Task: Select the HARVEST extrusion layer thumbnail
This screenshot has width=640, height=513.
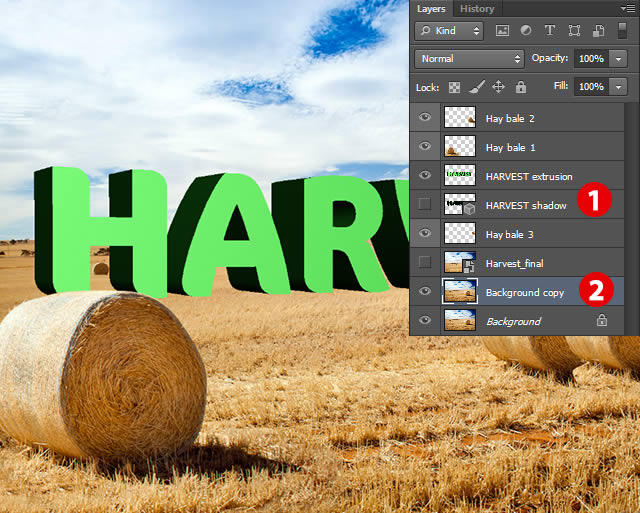Action: [x=460, y=175]
